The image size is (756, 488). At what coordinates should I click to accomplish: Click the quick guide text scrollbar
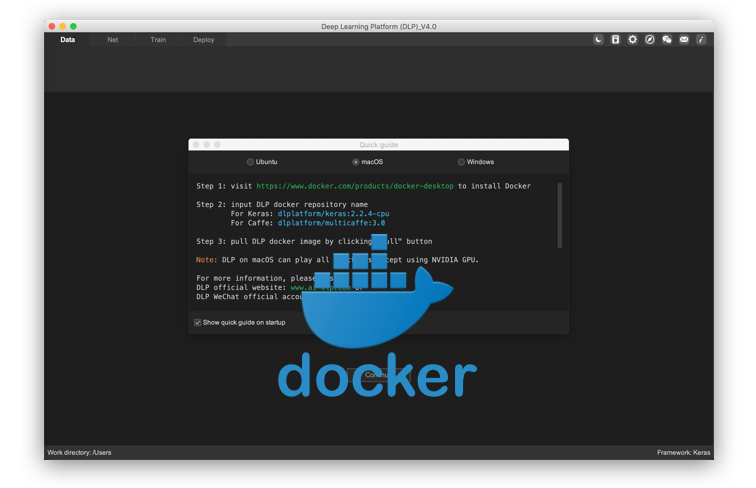tap(560, 215)
